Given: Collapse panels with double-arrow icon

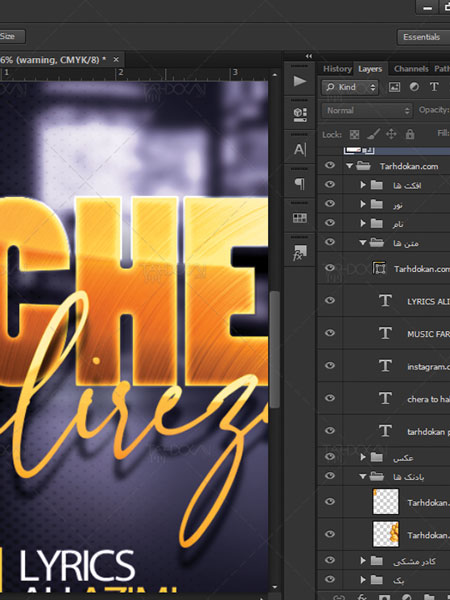Looking at the screenshot, I should (x=309, y=56).
